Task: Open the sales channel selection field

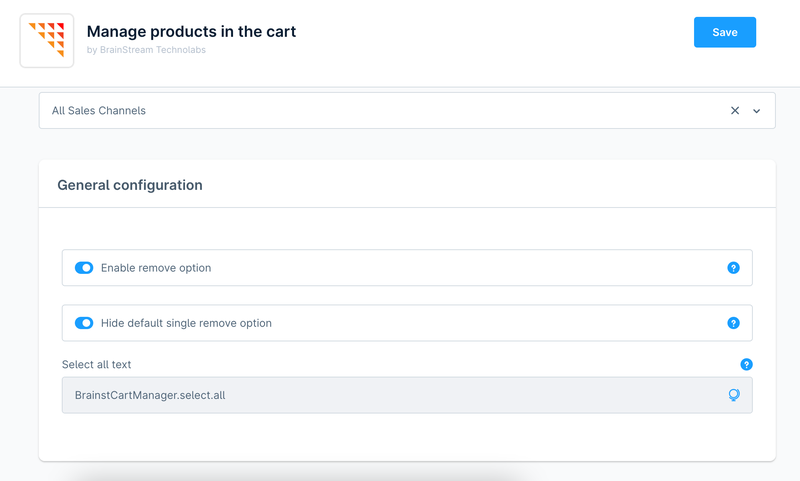Action: click(400, 111)
